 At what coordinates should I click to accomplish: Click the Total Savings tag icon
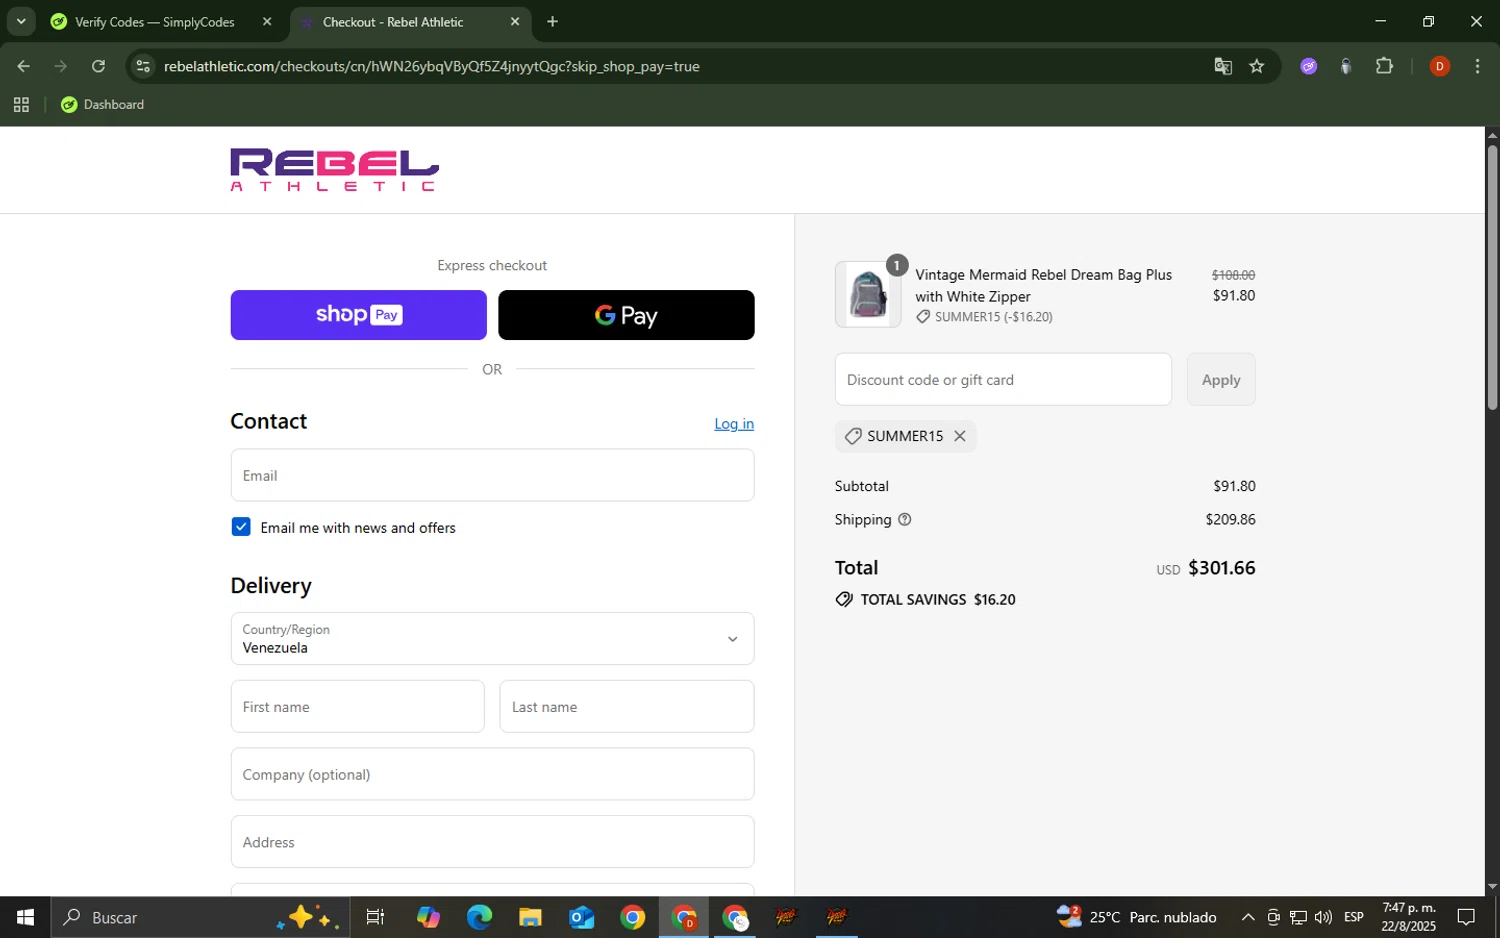(844, 600)
